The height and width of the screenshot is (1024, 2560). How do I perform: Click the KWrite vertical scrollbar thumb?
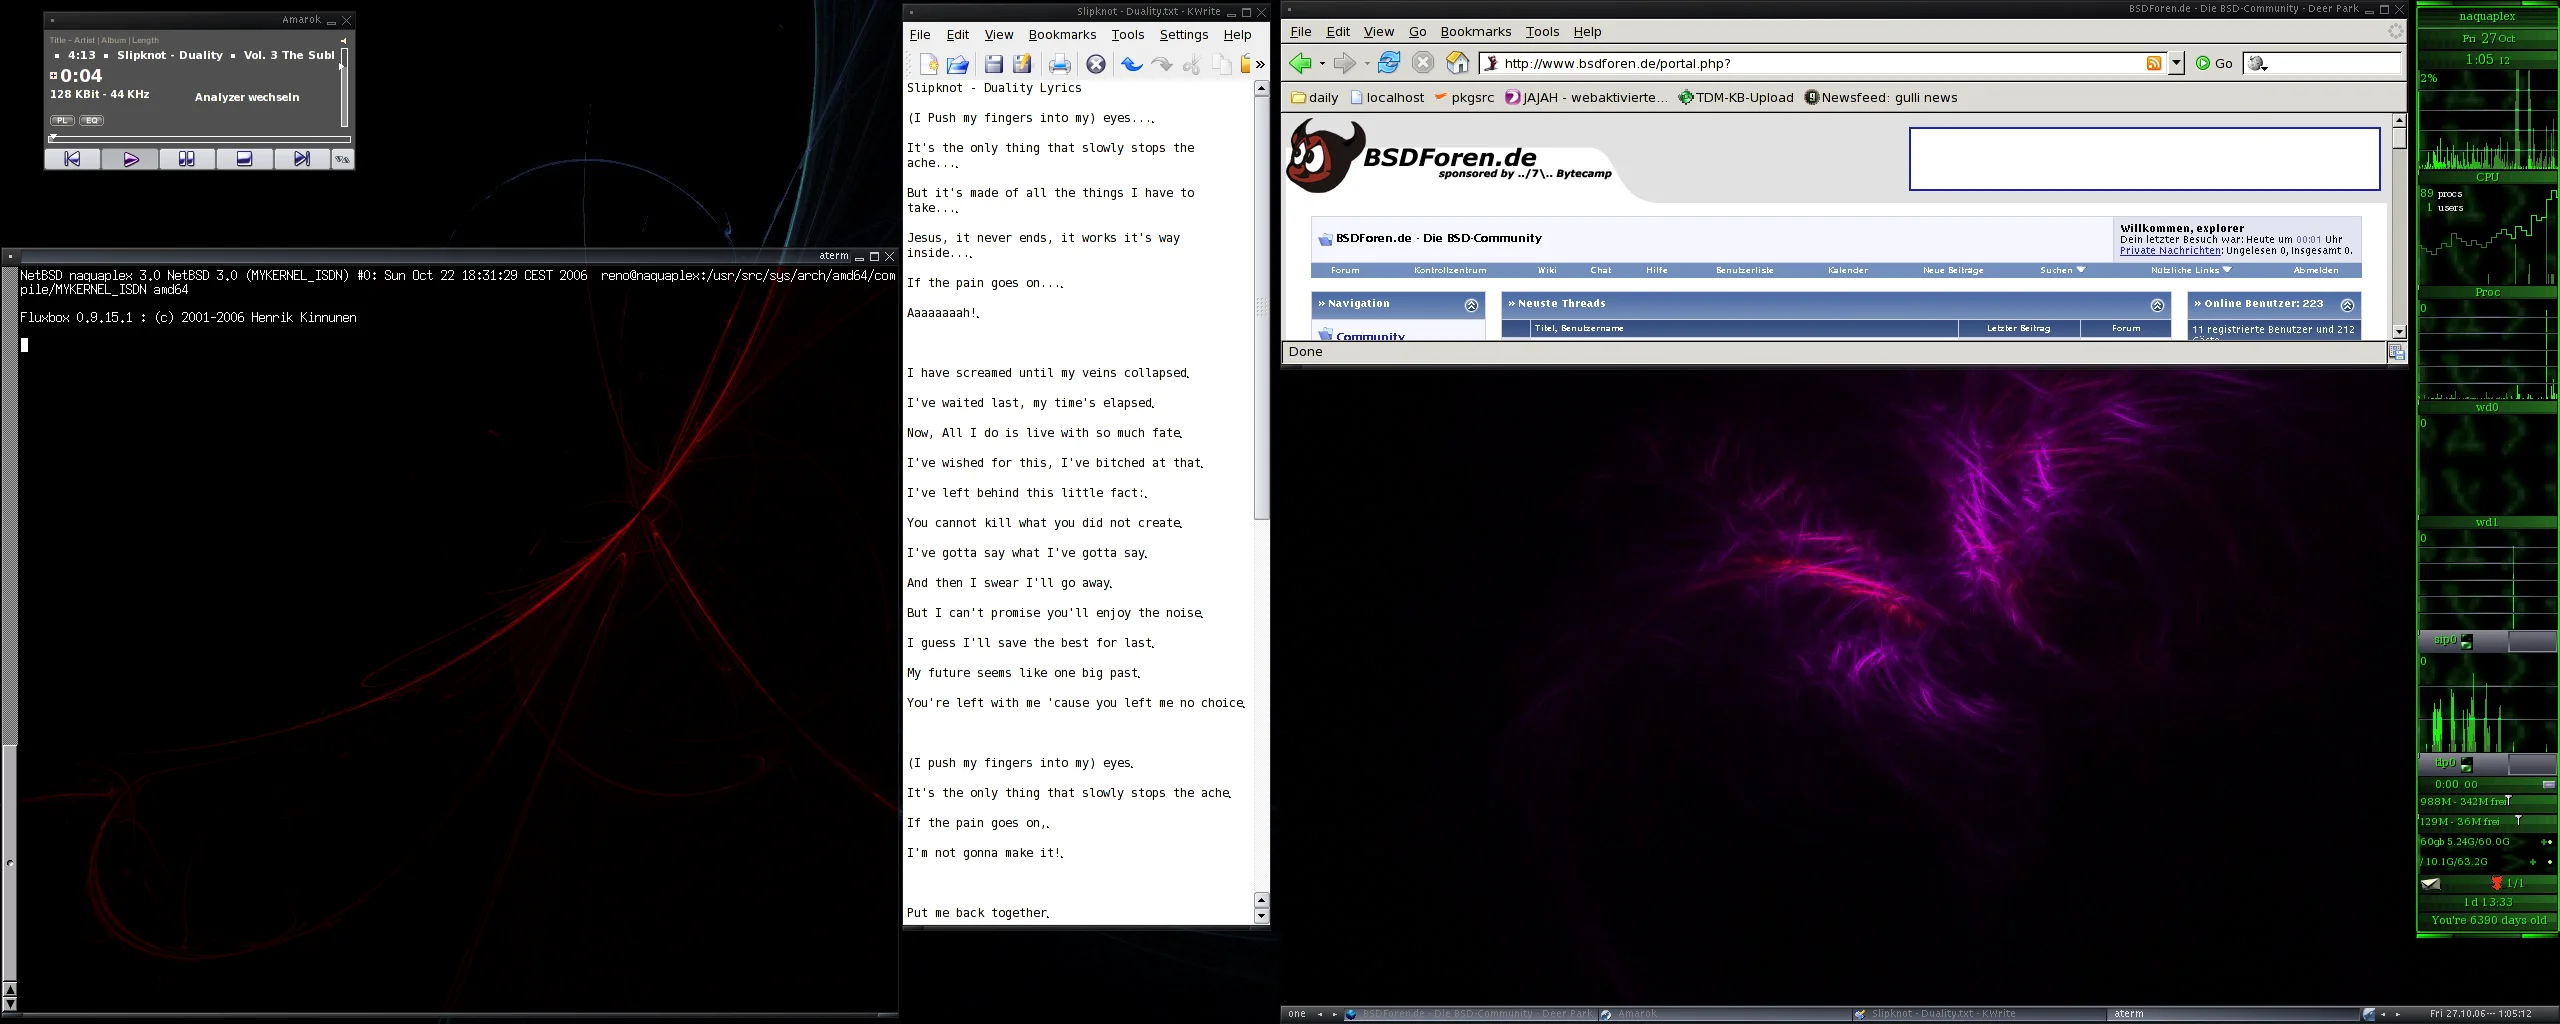[x=1261, y=308]
